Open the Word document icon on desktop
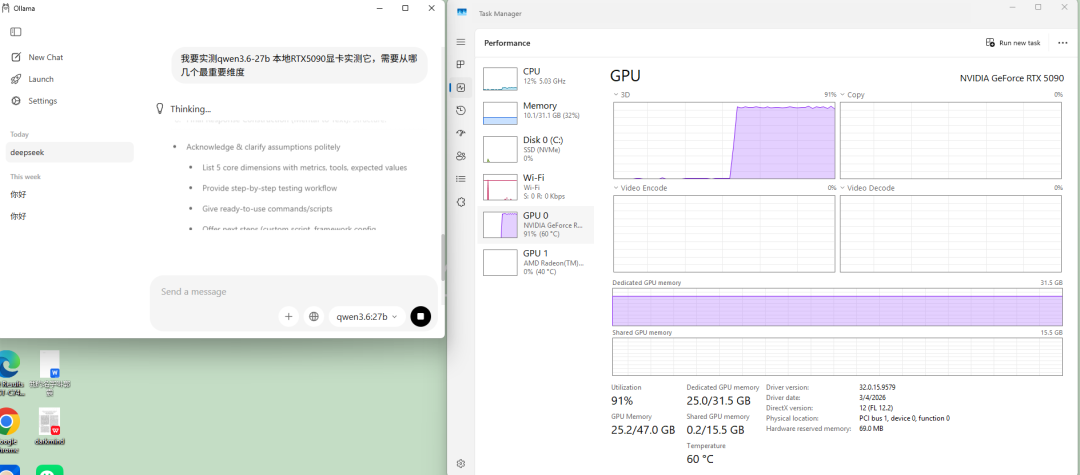 tap(50, 372)
